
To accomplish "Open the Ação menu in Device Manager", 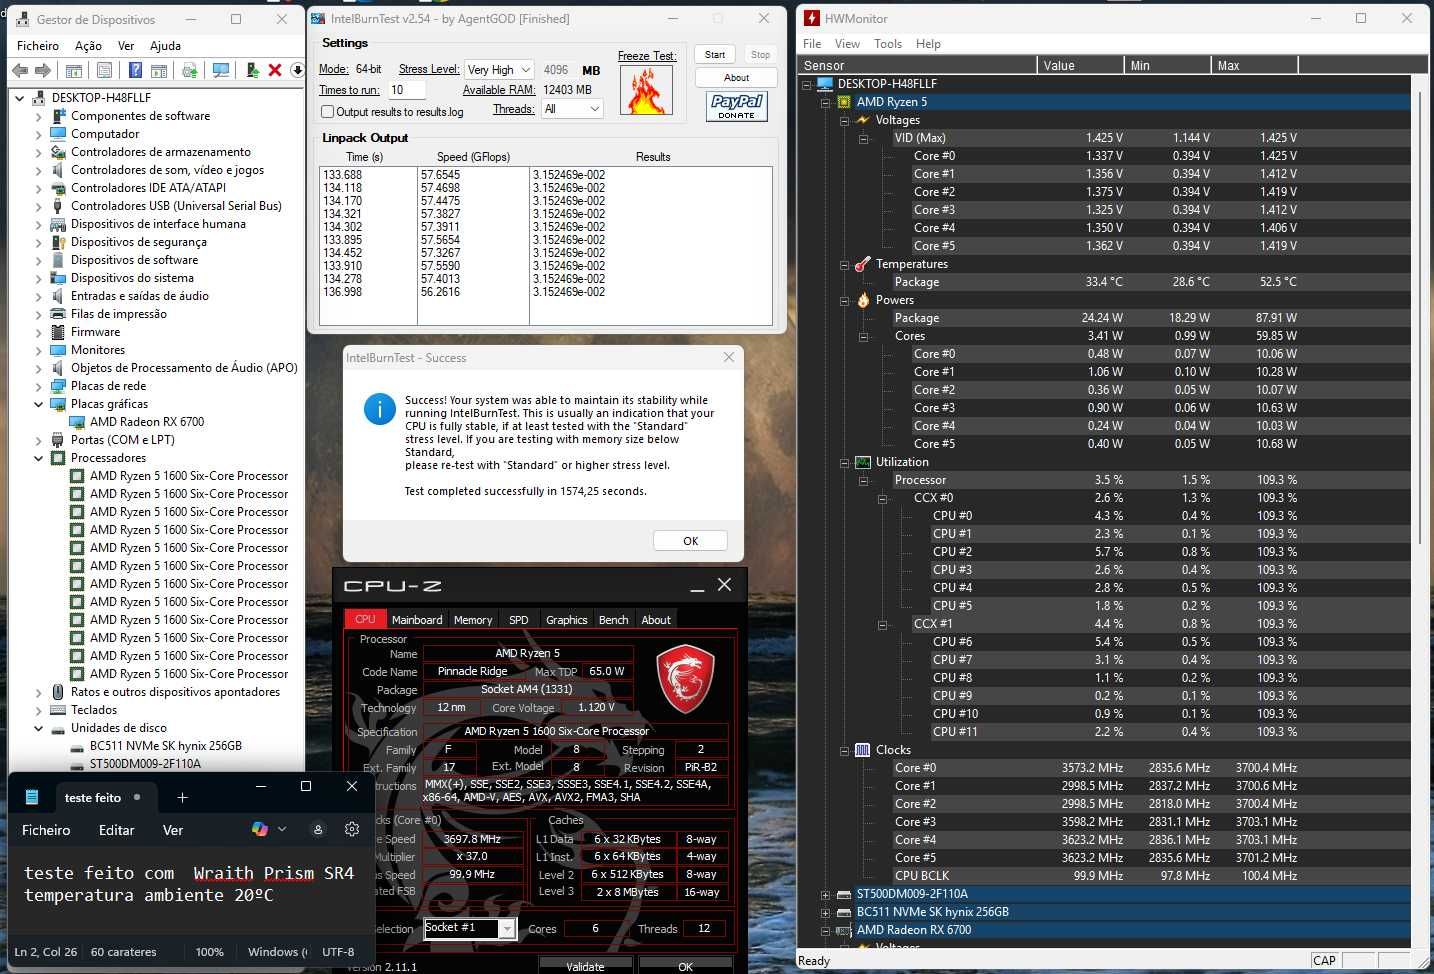I will click(x=88, y=46).
